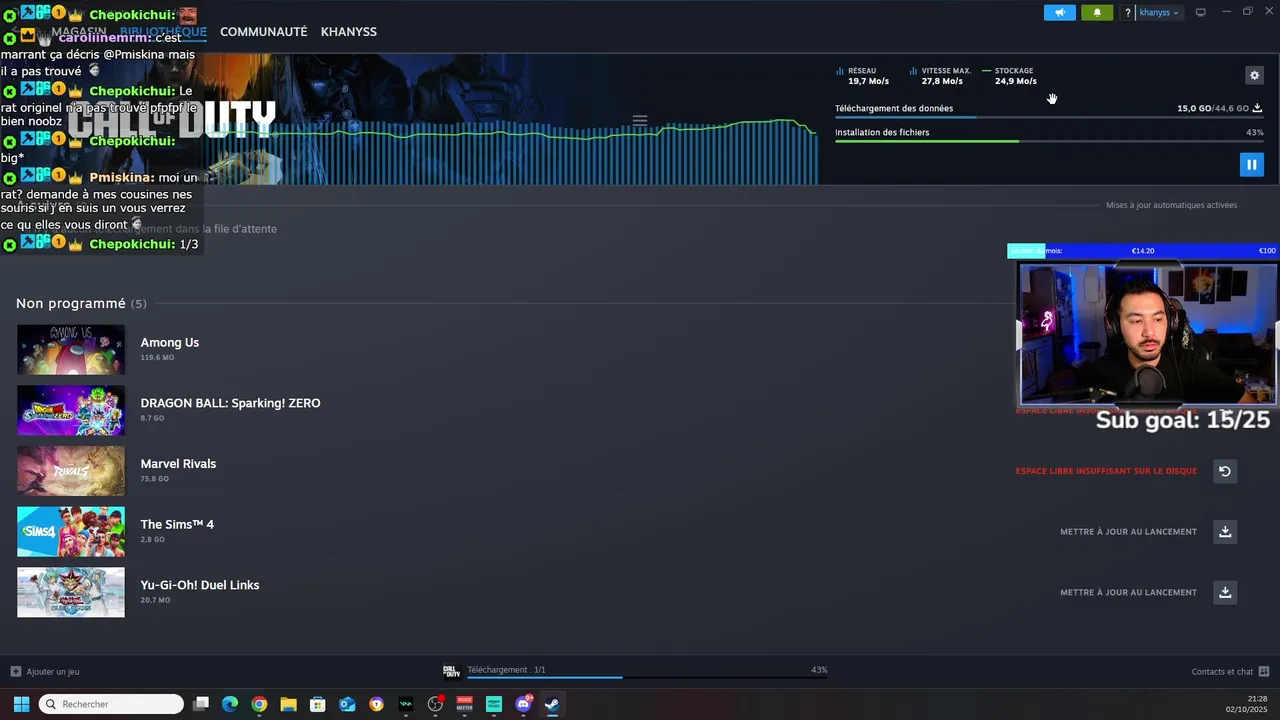Click the Installation des fichiers progress bar
This screenshot has height=720, width=1280.
point(1049,141)
